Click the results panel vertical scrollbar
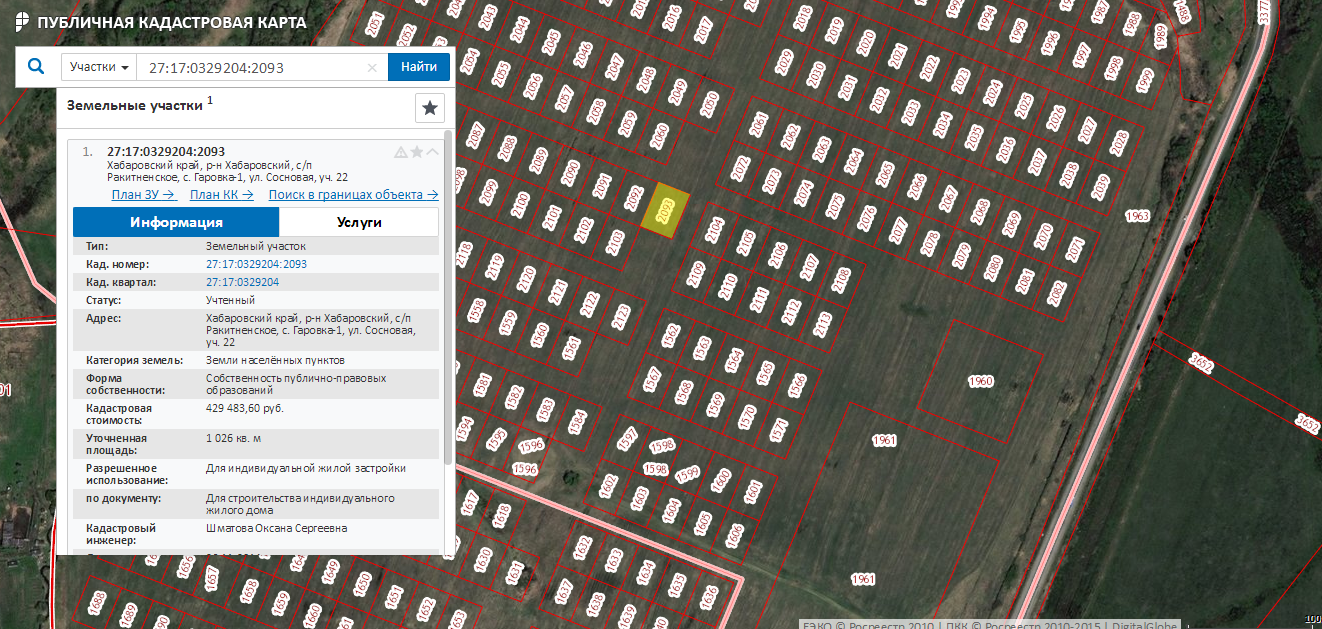 tap(447, 300)
